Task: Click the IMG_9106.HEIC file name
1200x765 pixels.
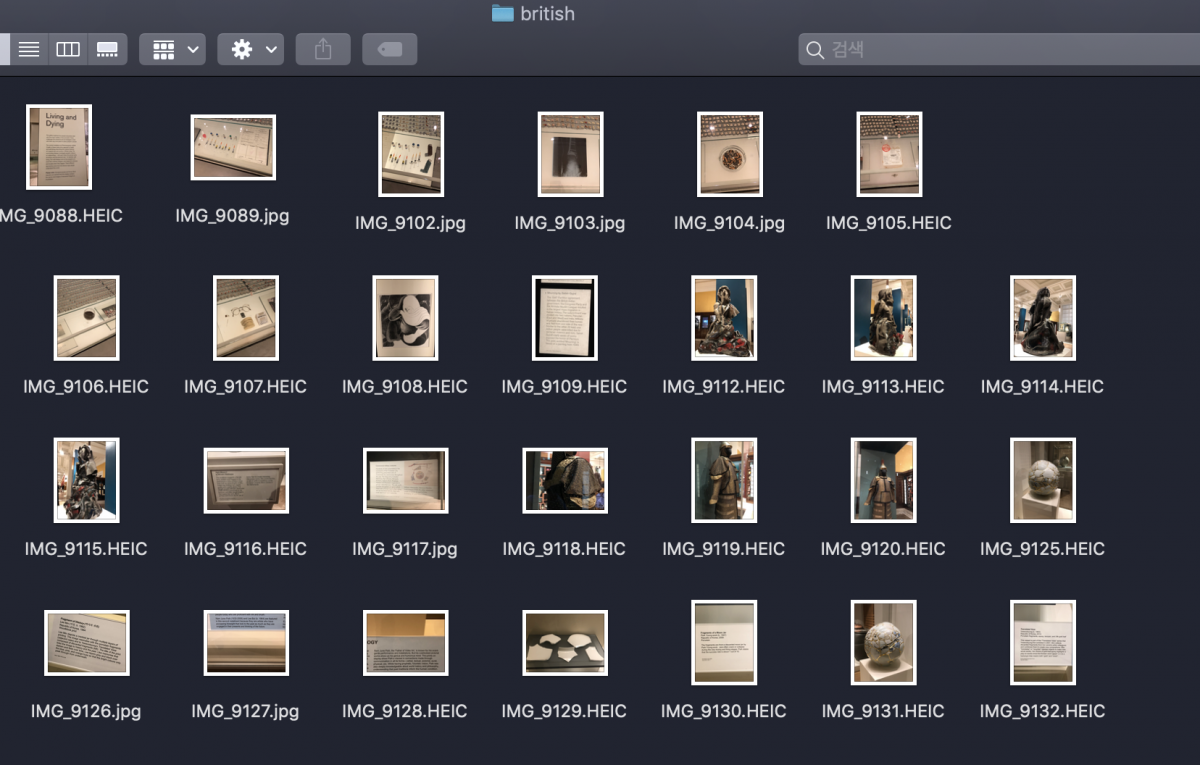Action: [x=86, y=386]
